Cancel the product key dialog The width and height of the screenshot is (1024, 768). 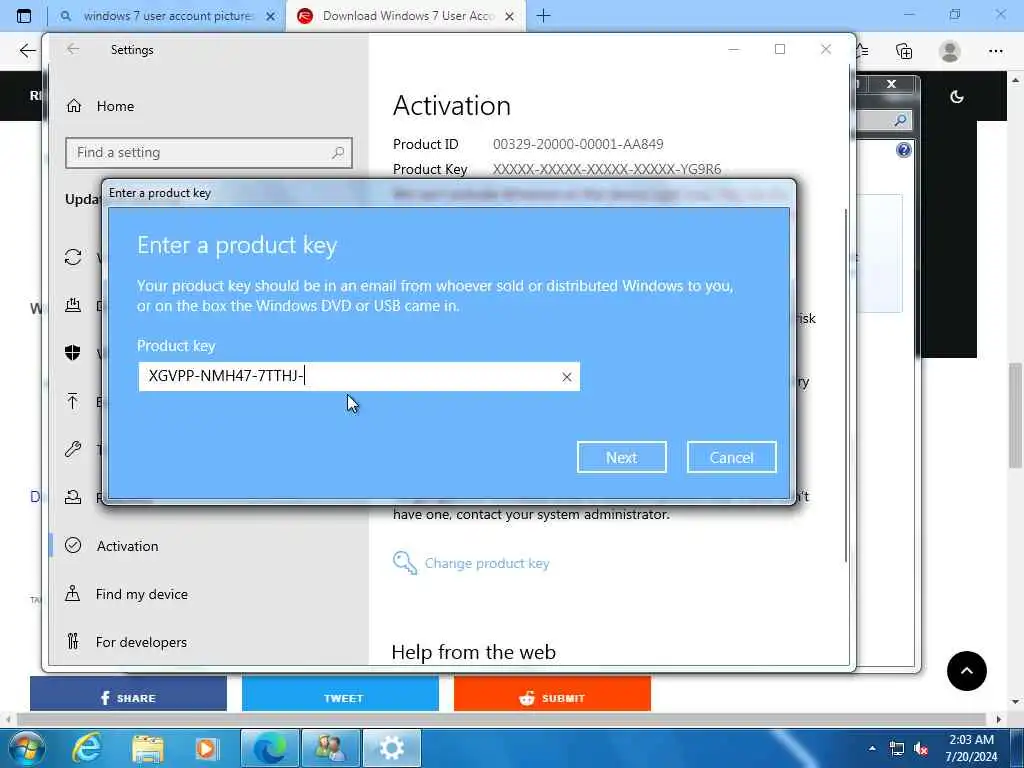pos(731,457)
